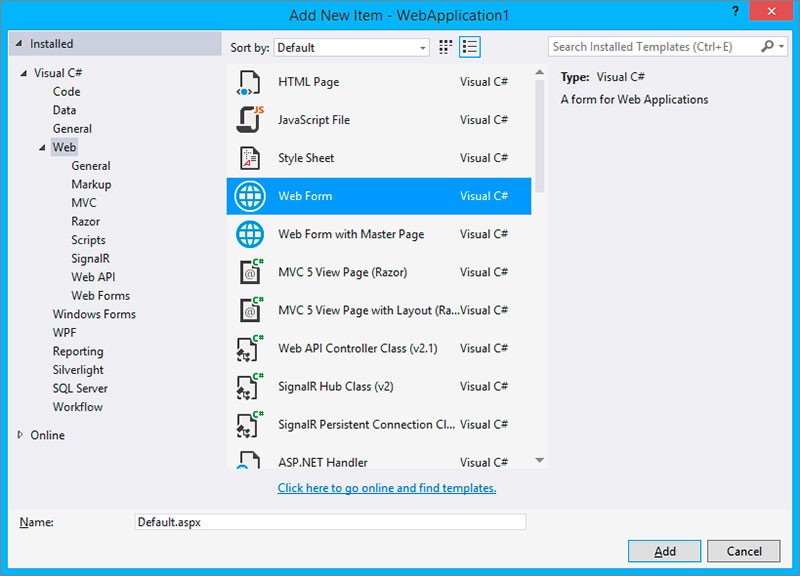Click the MVC 5 View Page with Layout icon
This screenshot has width=800, height=576.
(x=251, y=310)
